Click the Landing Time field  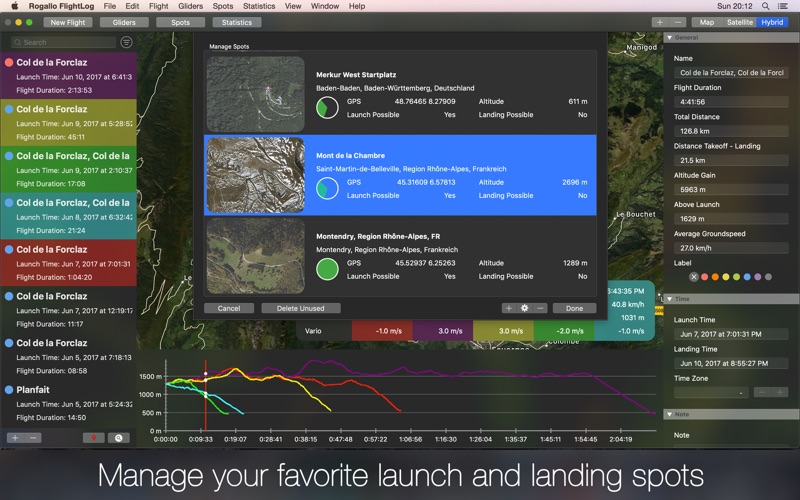[x=731, y=363]
